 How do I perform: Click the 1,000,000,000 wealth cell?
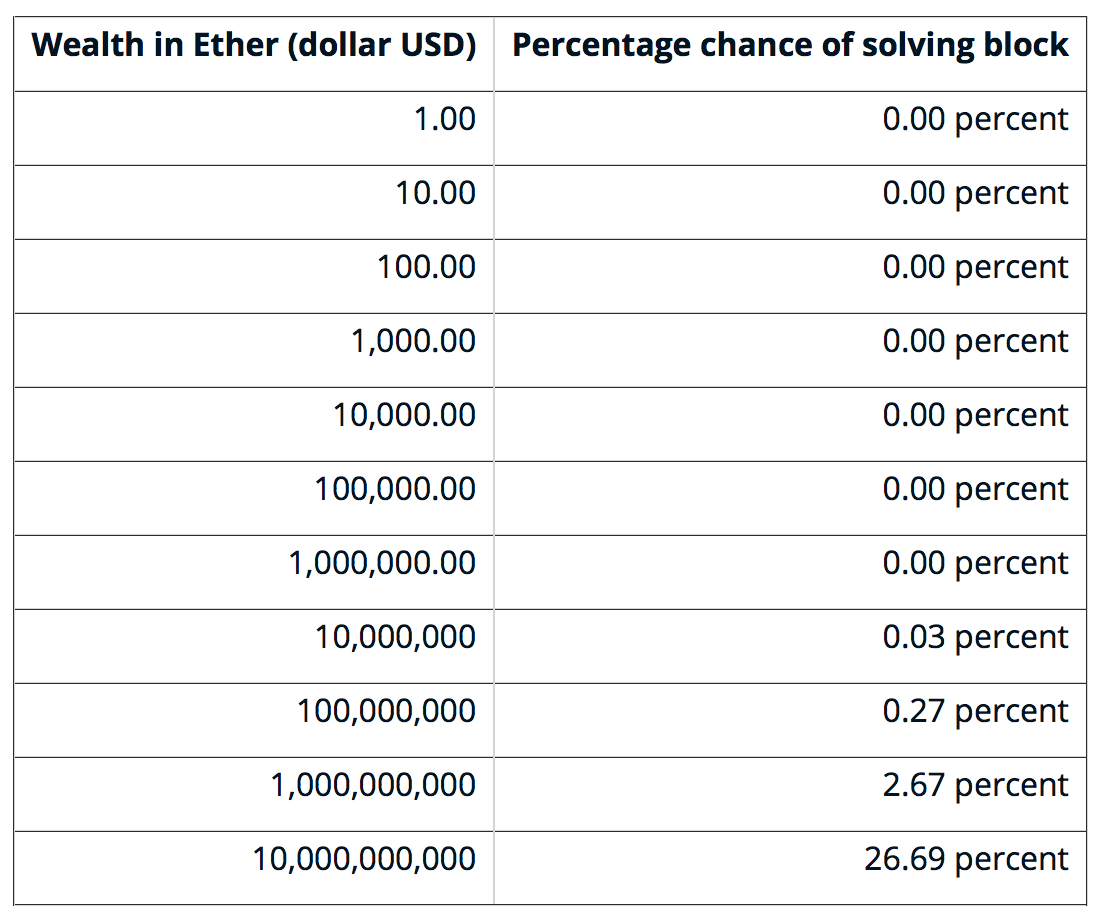pos(373,785)
